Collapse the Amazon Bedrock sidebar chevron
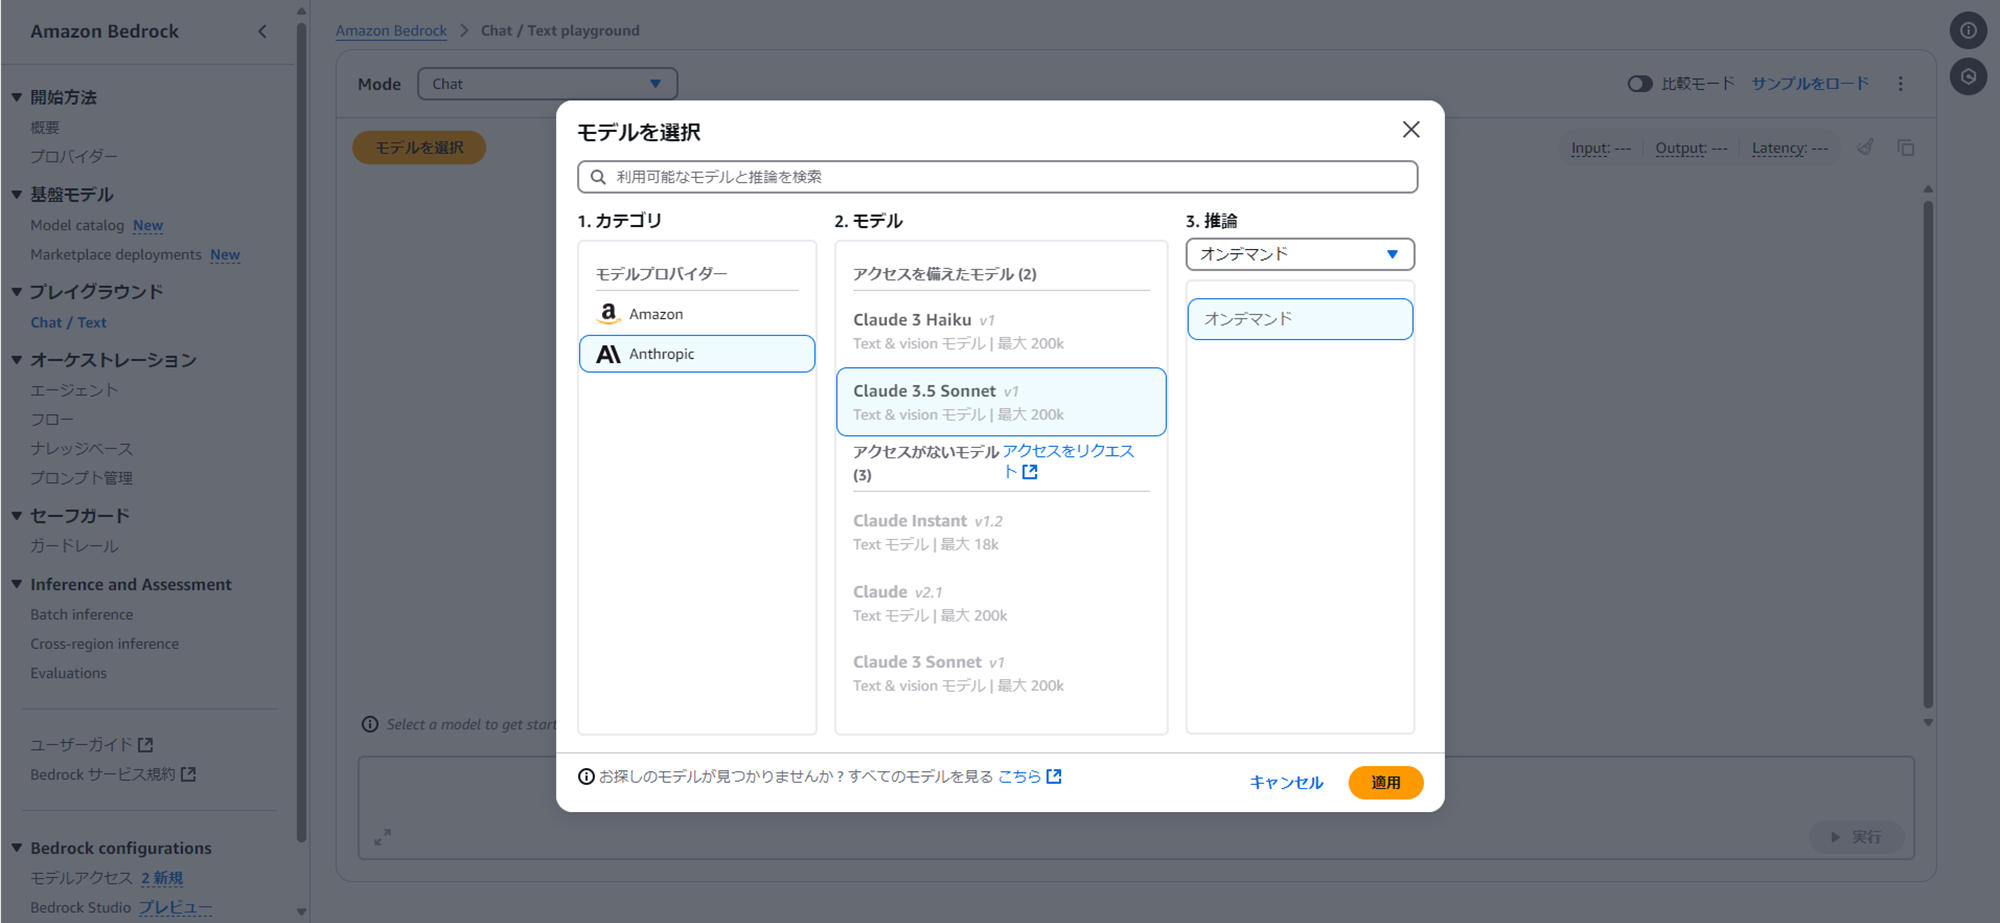This screenshot has width=2000, height=923. pyautogui.click(x=262, y=31)
